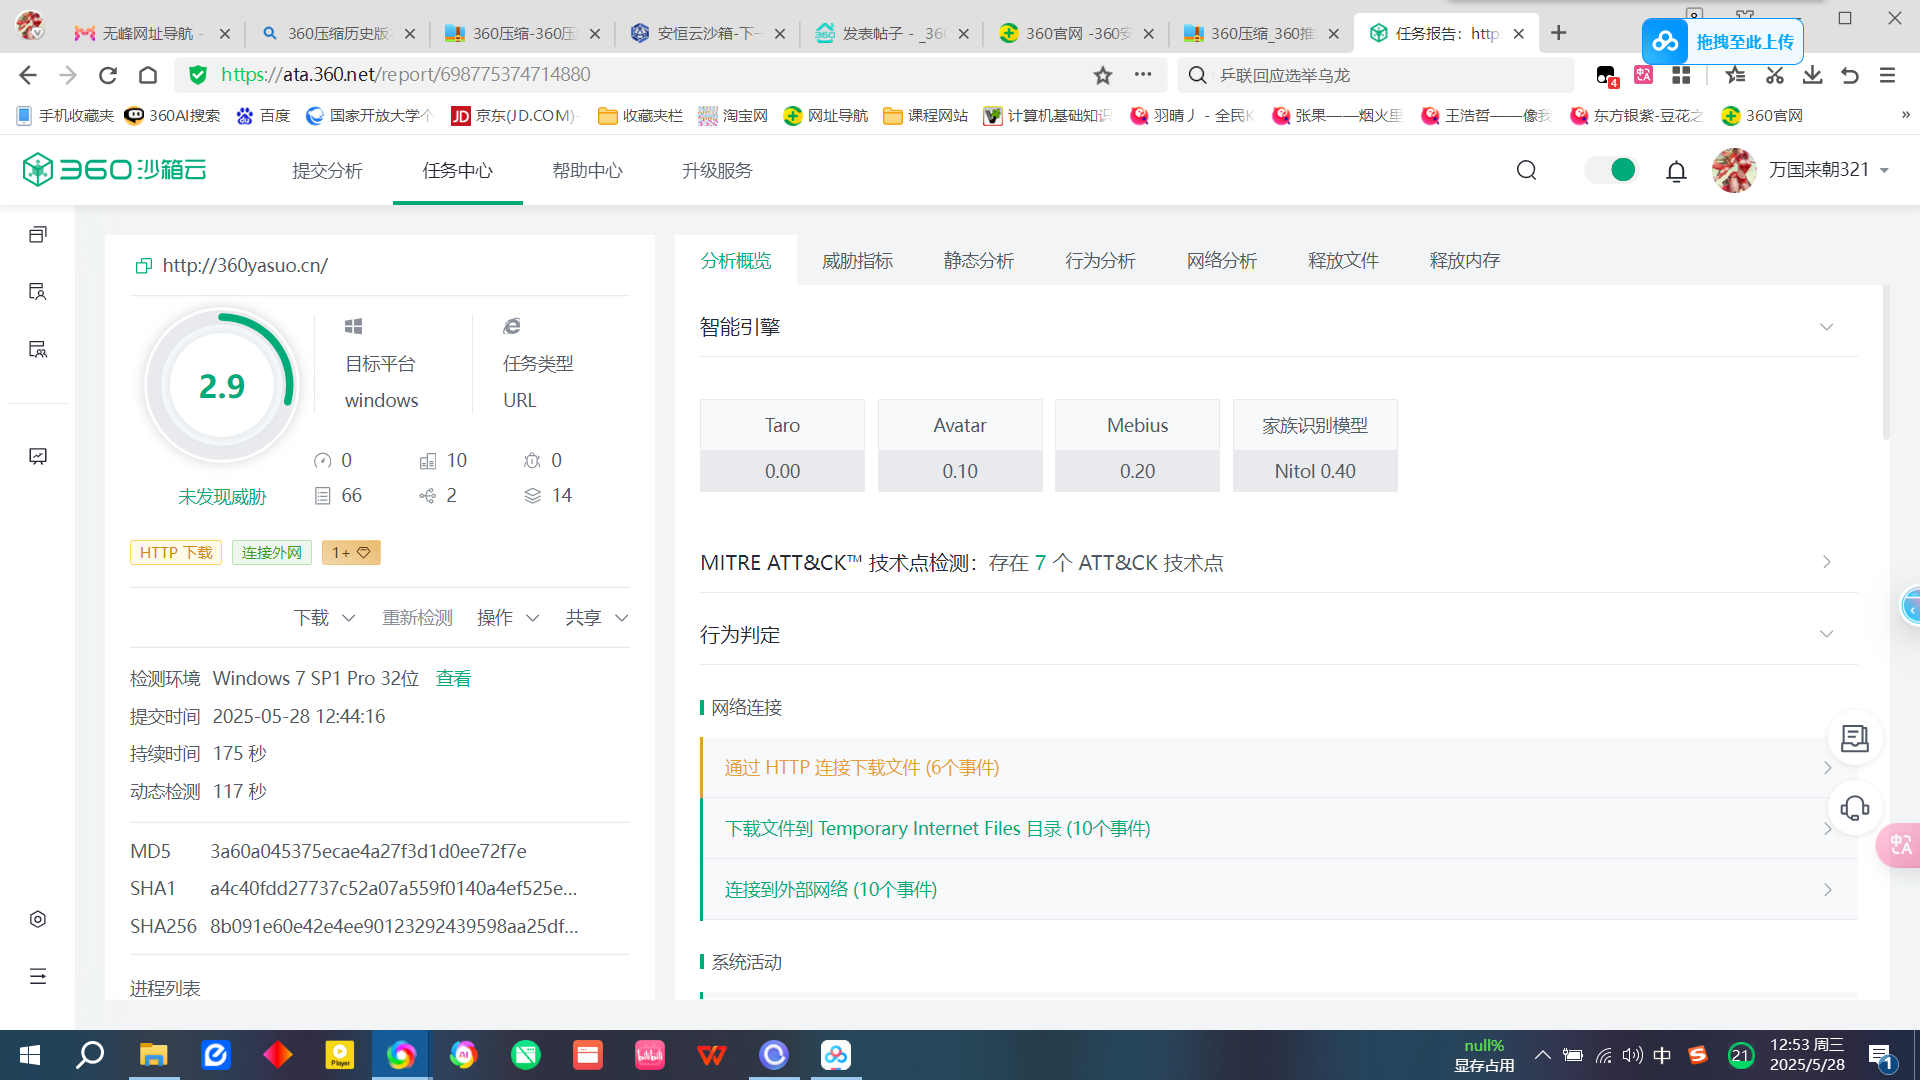Expand 连接到外部网络 events
The image size is (1920, 1080).
1279,889
